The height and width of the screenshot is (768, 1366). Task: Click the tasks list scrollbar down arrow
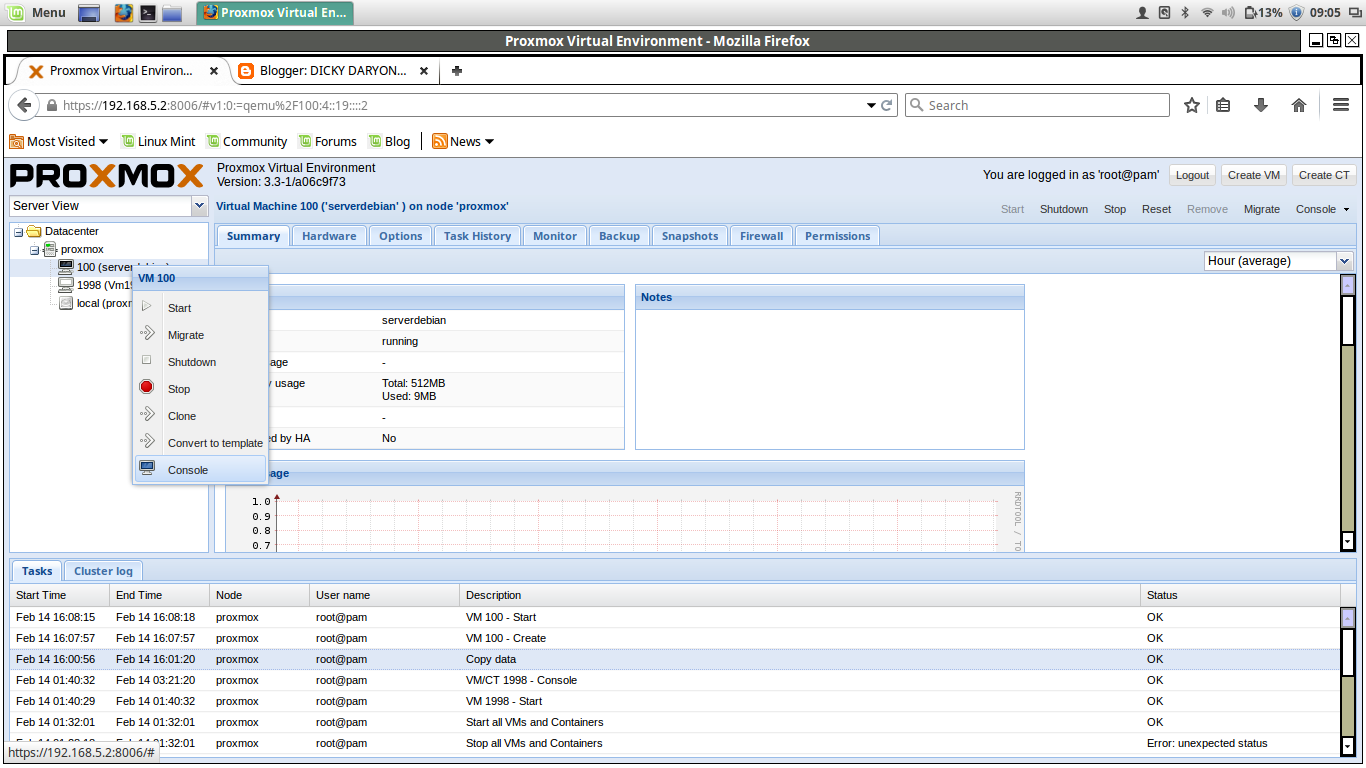[x=1347, y=745]
